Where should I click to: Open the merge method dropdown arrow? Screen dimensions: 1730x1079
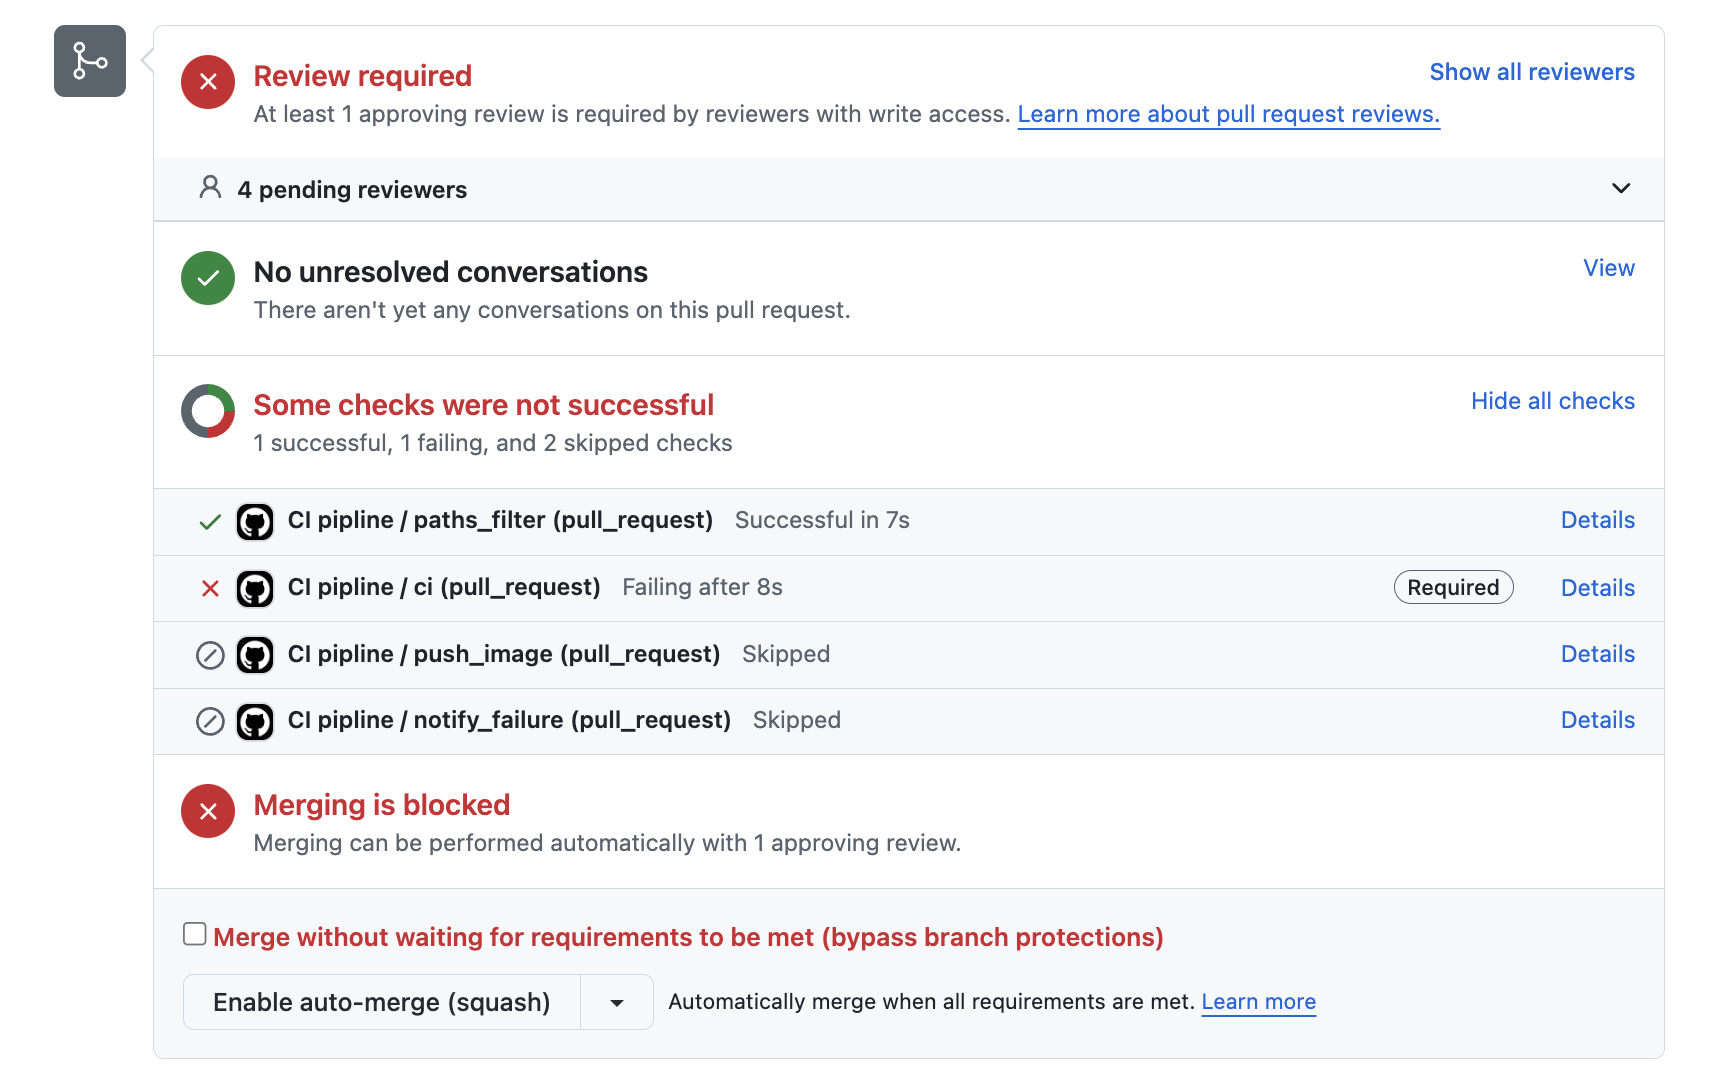[x=617, y=1003]
